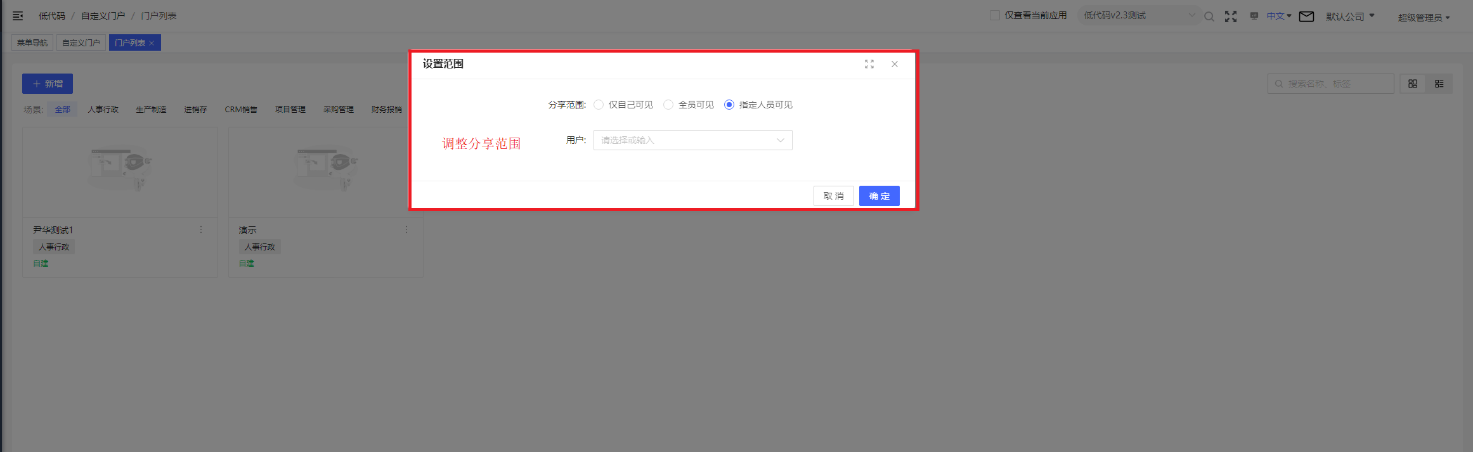Click the 人事行政 tag on 演示 card
Screen dimensions: 1473x452
coord(260,247)
